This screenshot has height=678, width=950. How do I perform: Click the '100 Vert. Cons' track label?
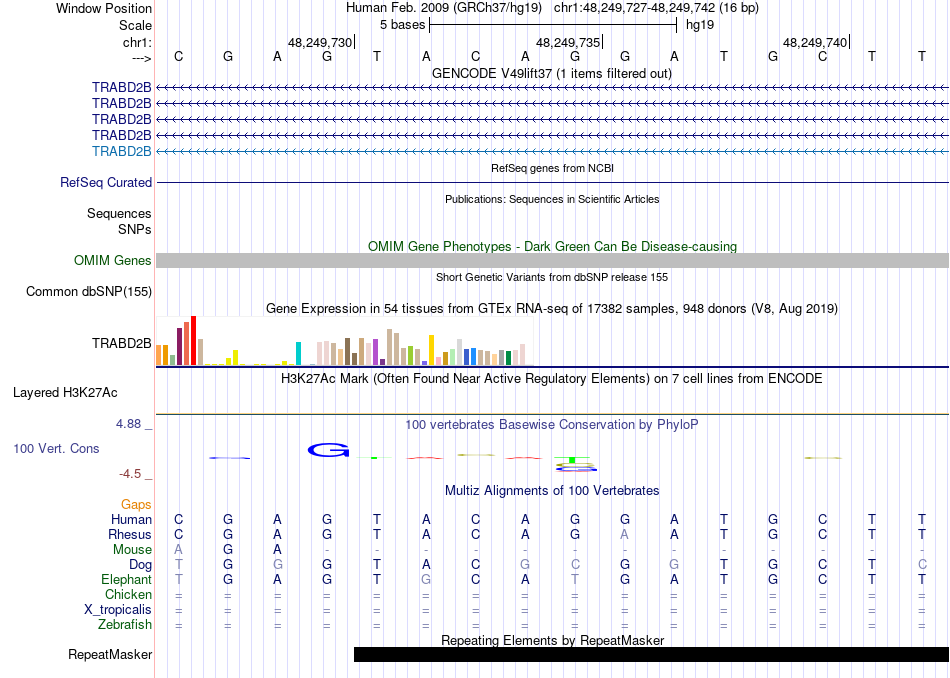tap(56, 448)
